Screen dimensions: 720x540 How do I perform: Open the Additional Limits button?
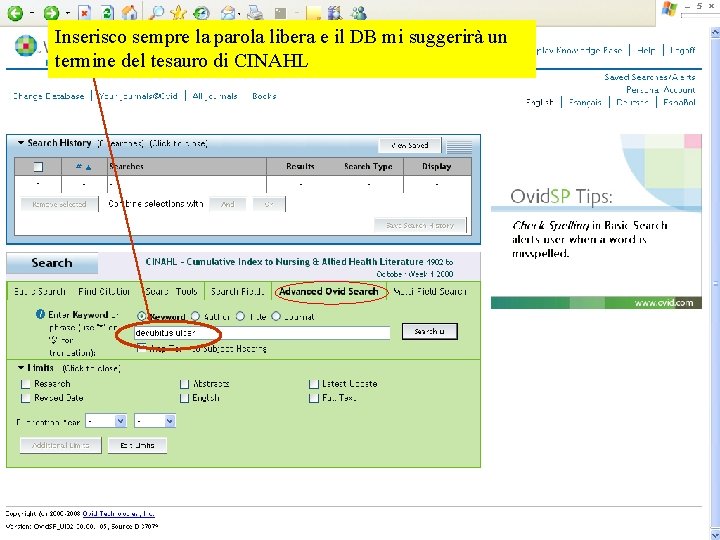(61, 445)
